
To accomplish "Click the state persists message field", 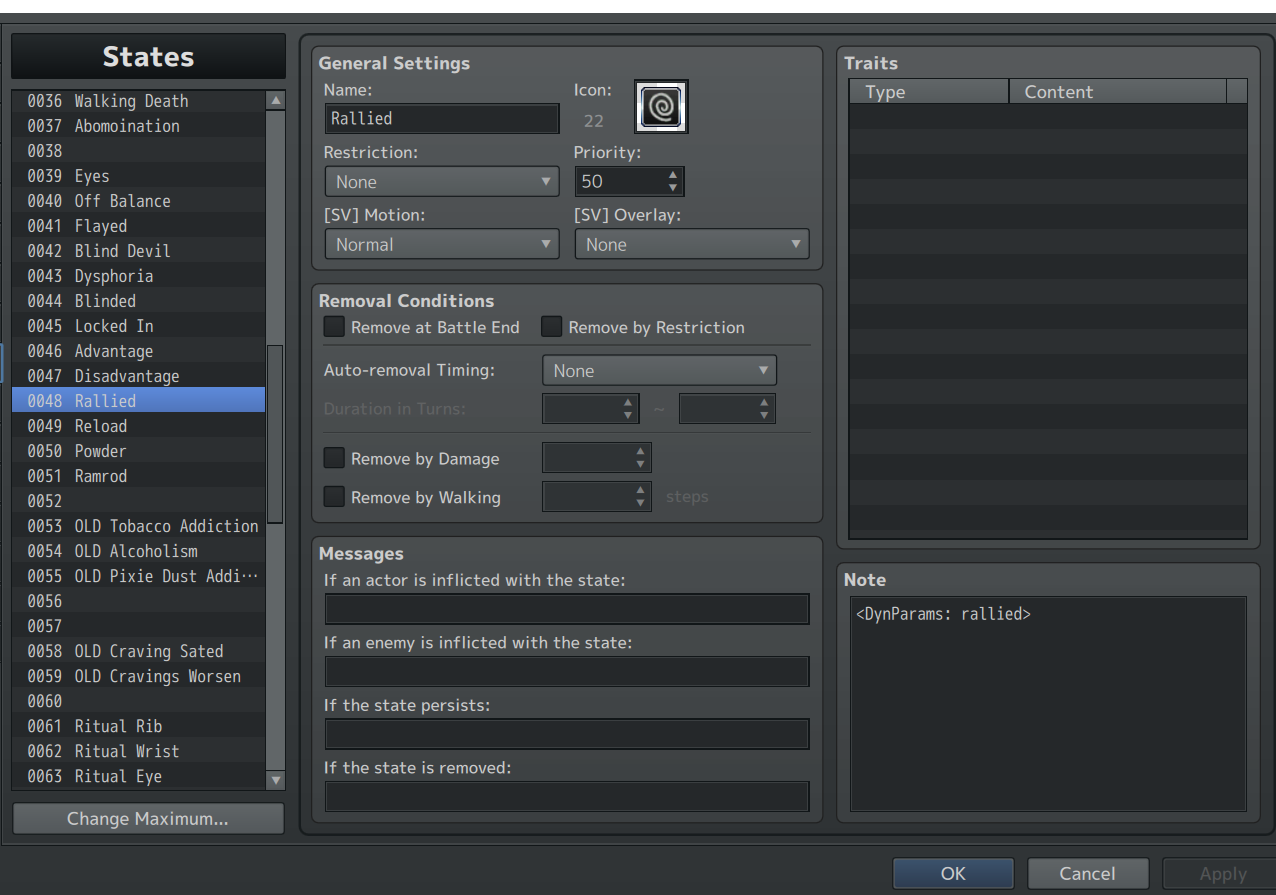I will [567, 734].
